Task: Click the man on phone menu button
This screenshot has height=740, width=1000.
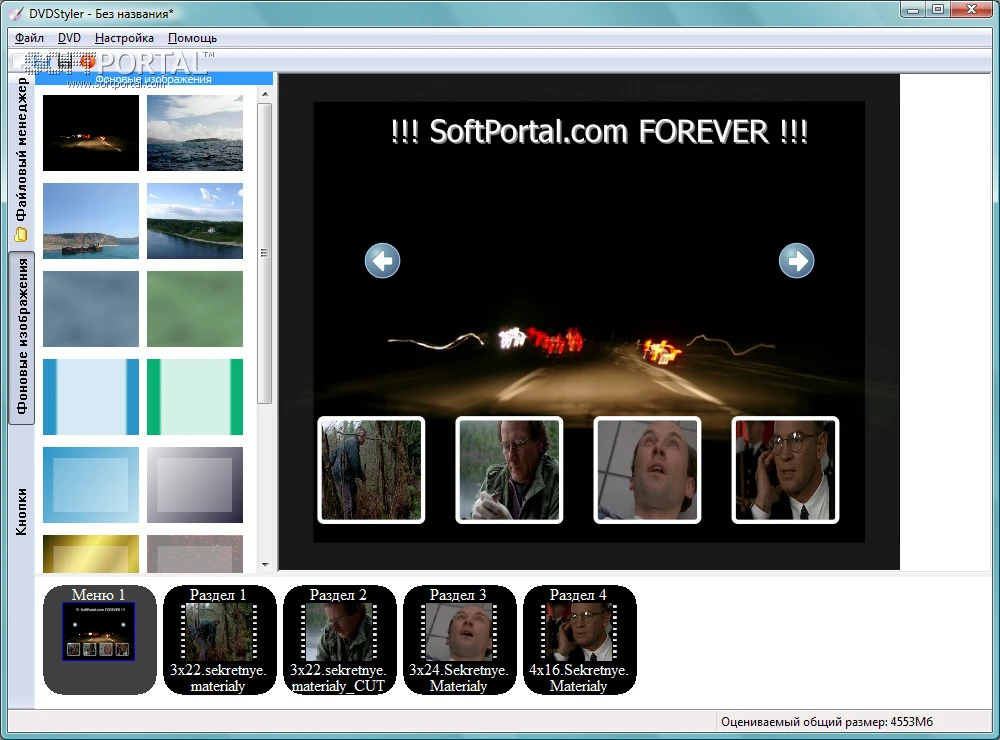Action: (x=785, y=470)
